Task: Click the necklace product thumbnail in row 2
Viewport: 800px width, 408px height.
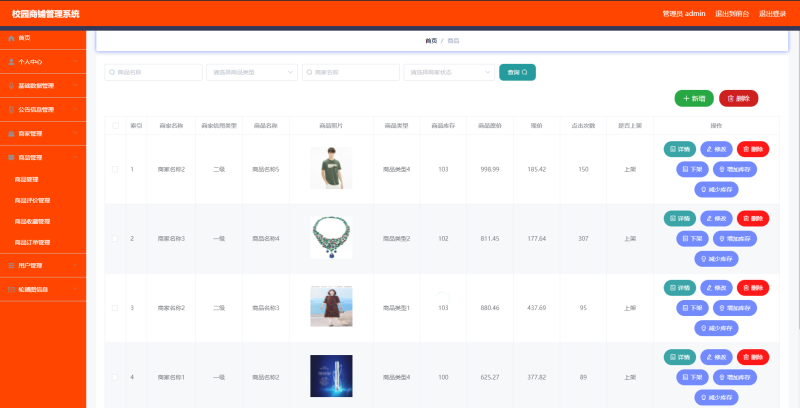Action: (x=330, y=238)
